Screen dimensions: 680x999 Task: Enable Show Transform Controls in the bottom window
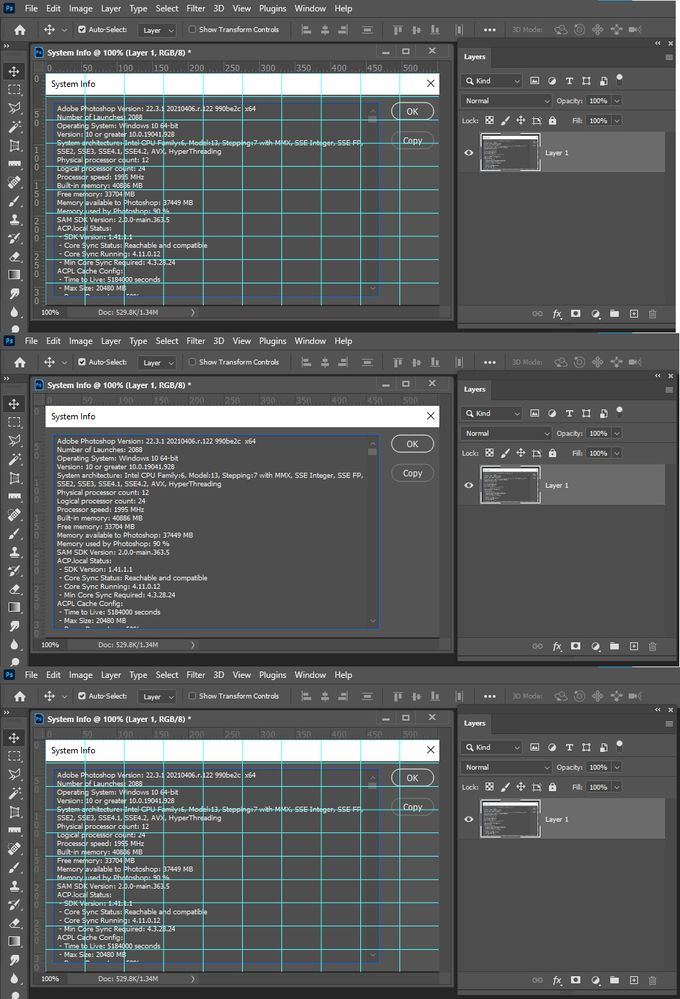pos(192,696)
